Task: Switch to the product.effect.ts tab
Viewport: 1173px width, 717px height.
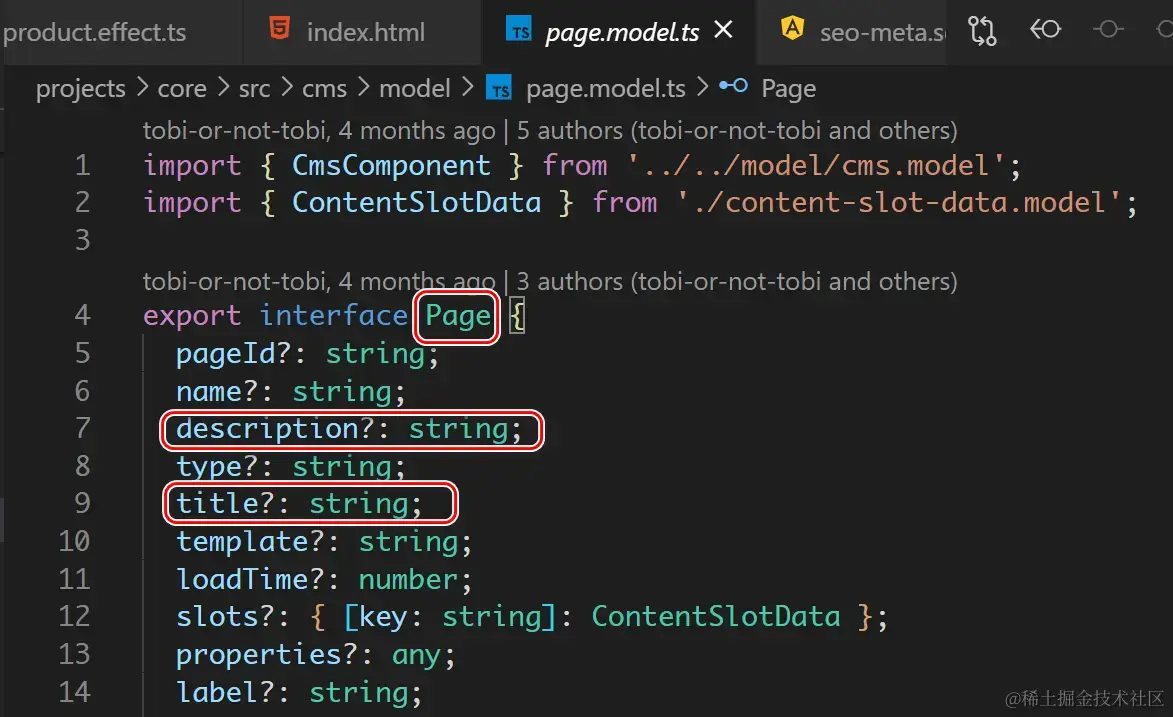Action: click(94, 32)
